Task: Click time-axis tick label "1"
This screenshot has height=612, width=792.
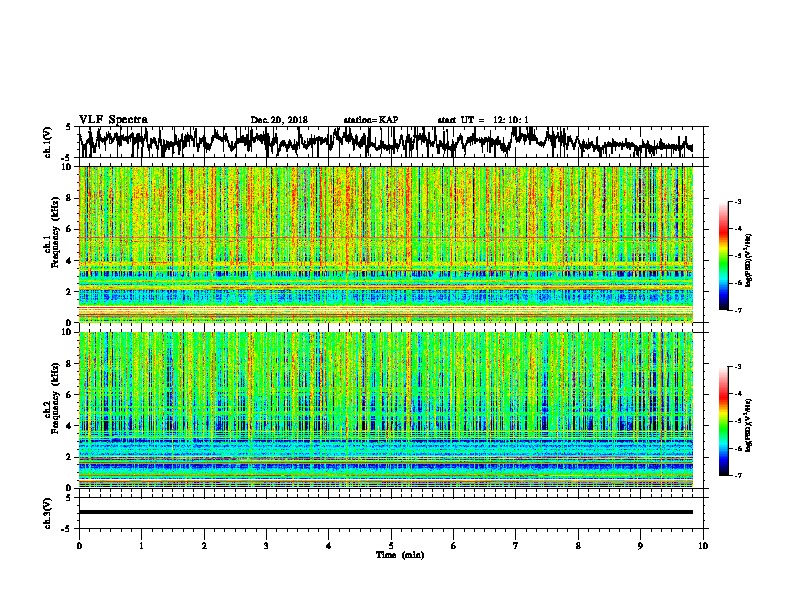Action: (x=141, y=546)
